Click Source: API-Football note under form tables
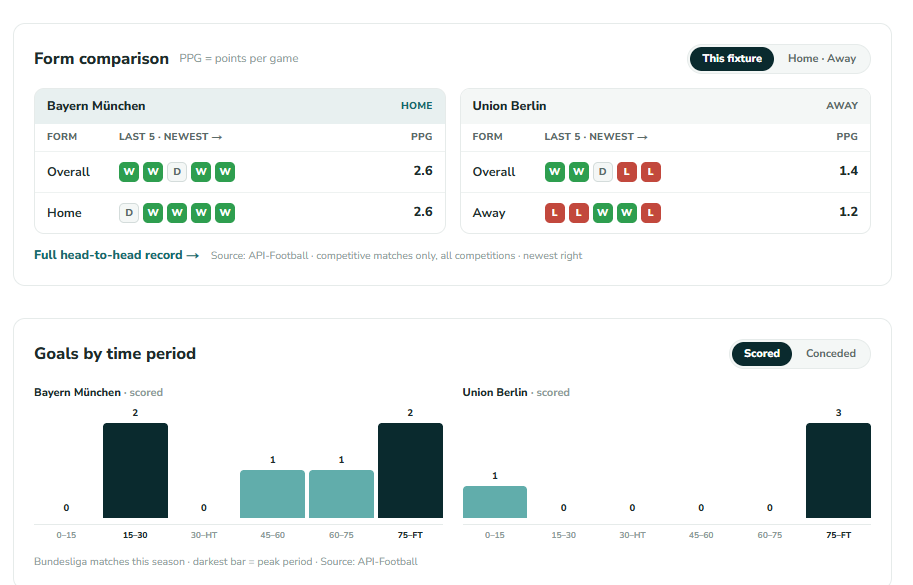The width and height of the screenshot is (913, 585). pyautogui.click(x=396, y=256)
